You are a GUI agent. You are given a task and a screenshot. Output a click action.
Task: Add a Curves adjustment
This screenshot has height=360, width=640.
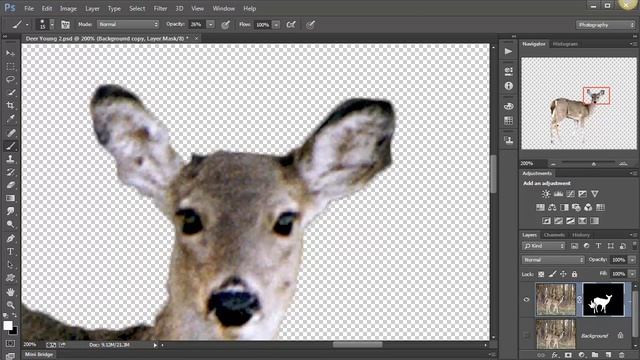(570, 194)
